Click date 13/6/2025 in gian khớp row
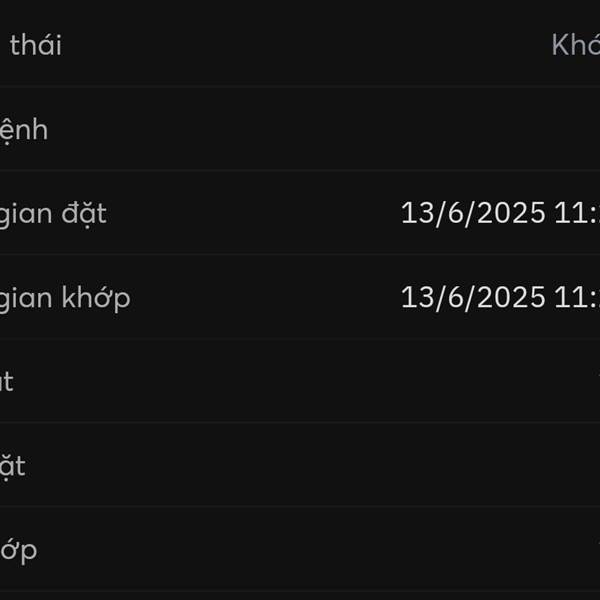Image resolution: width=600 pixels, height=600 pixels. coord(473,298)
